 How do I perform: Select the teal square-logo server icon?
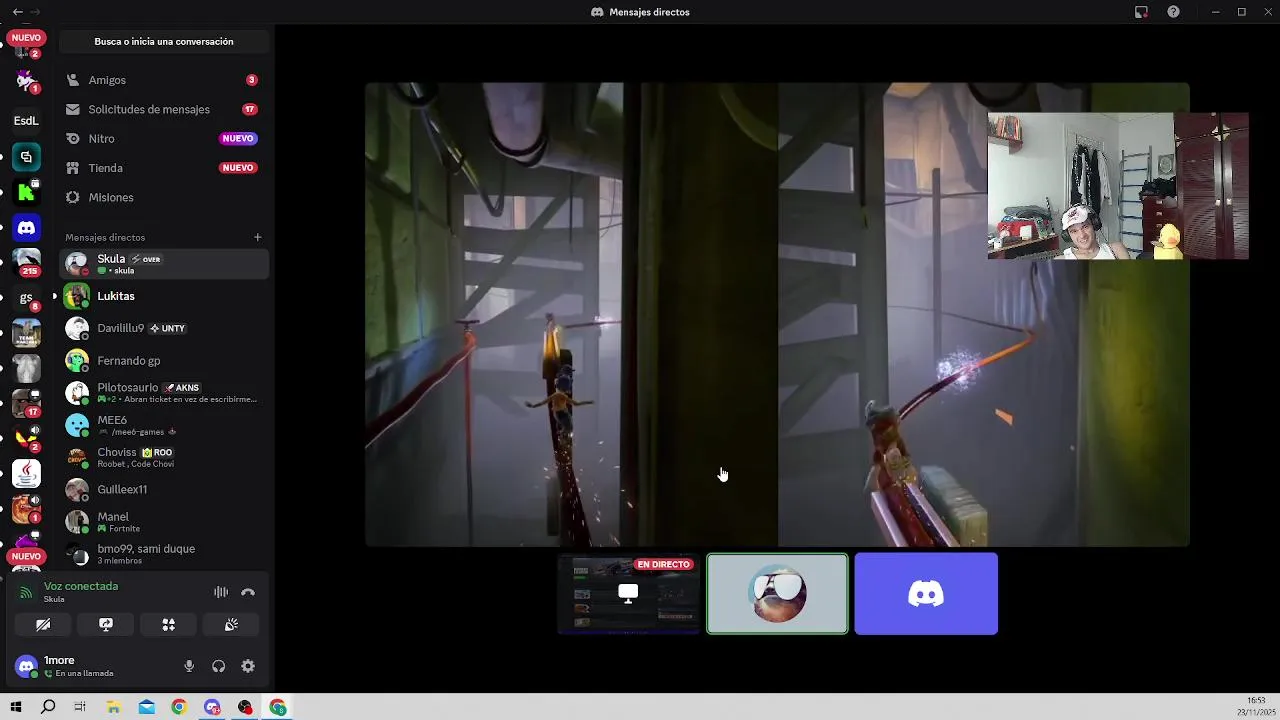coord(26,157)
